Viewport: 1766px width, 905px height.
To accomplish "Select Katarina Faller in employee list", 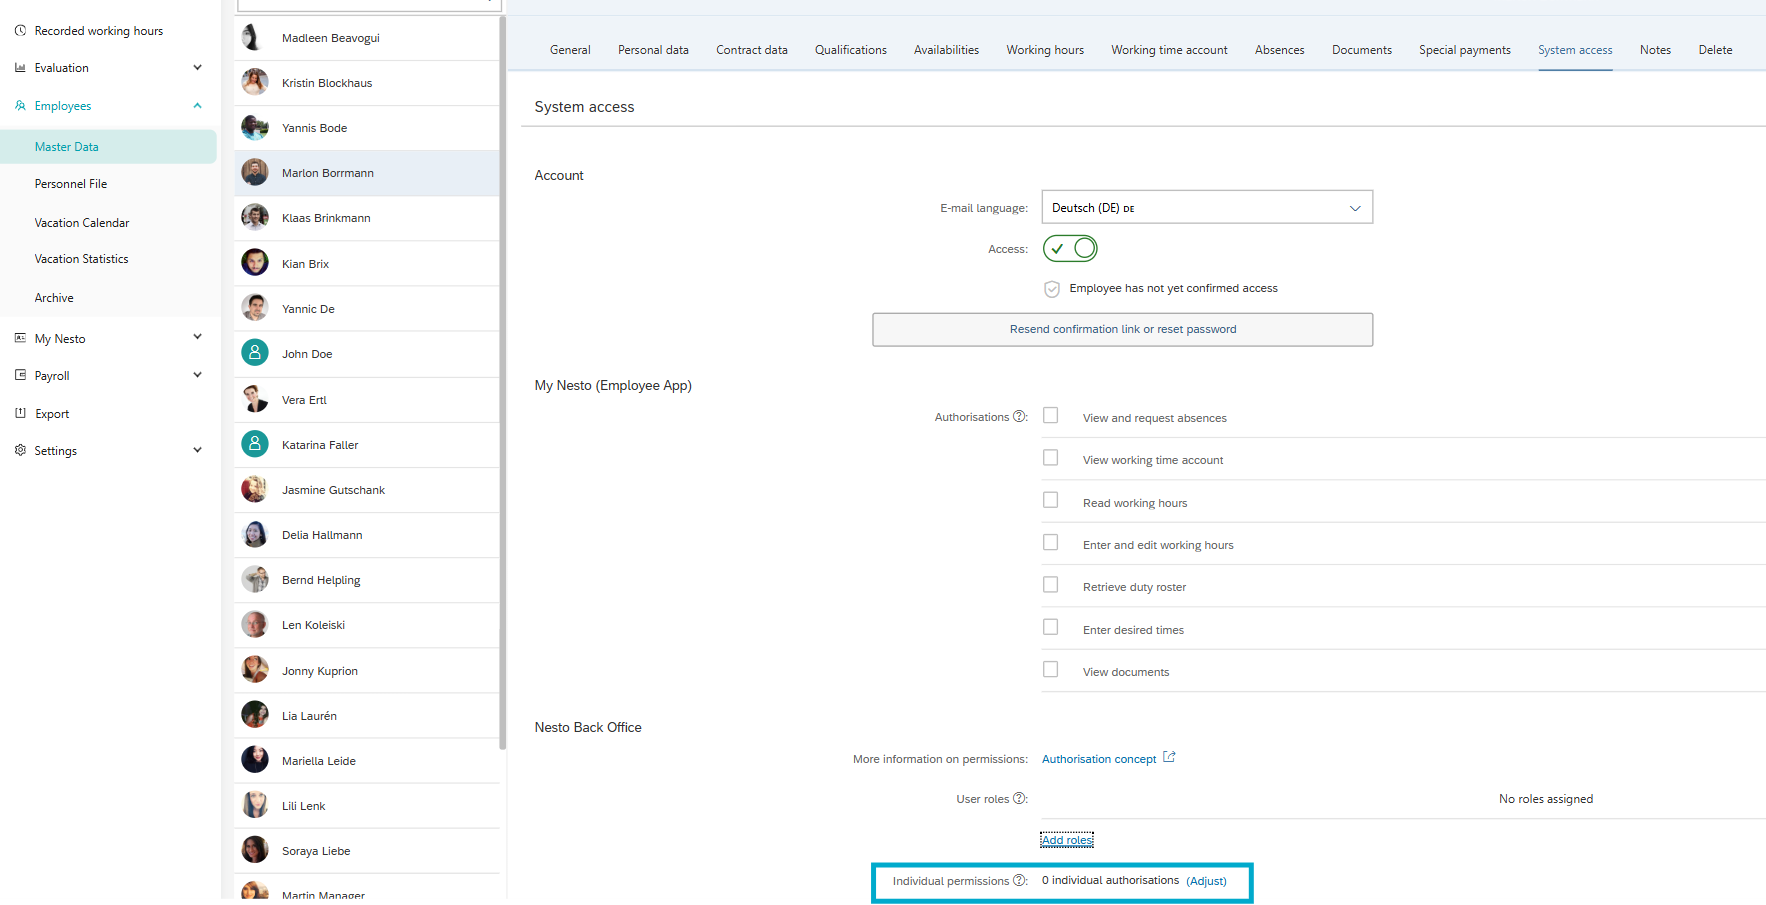I will click(x=320, y=445).
